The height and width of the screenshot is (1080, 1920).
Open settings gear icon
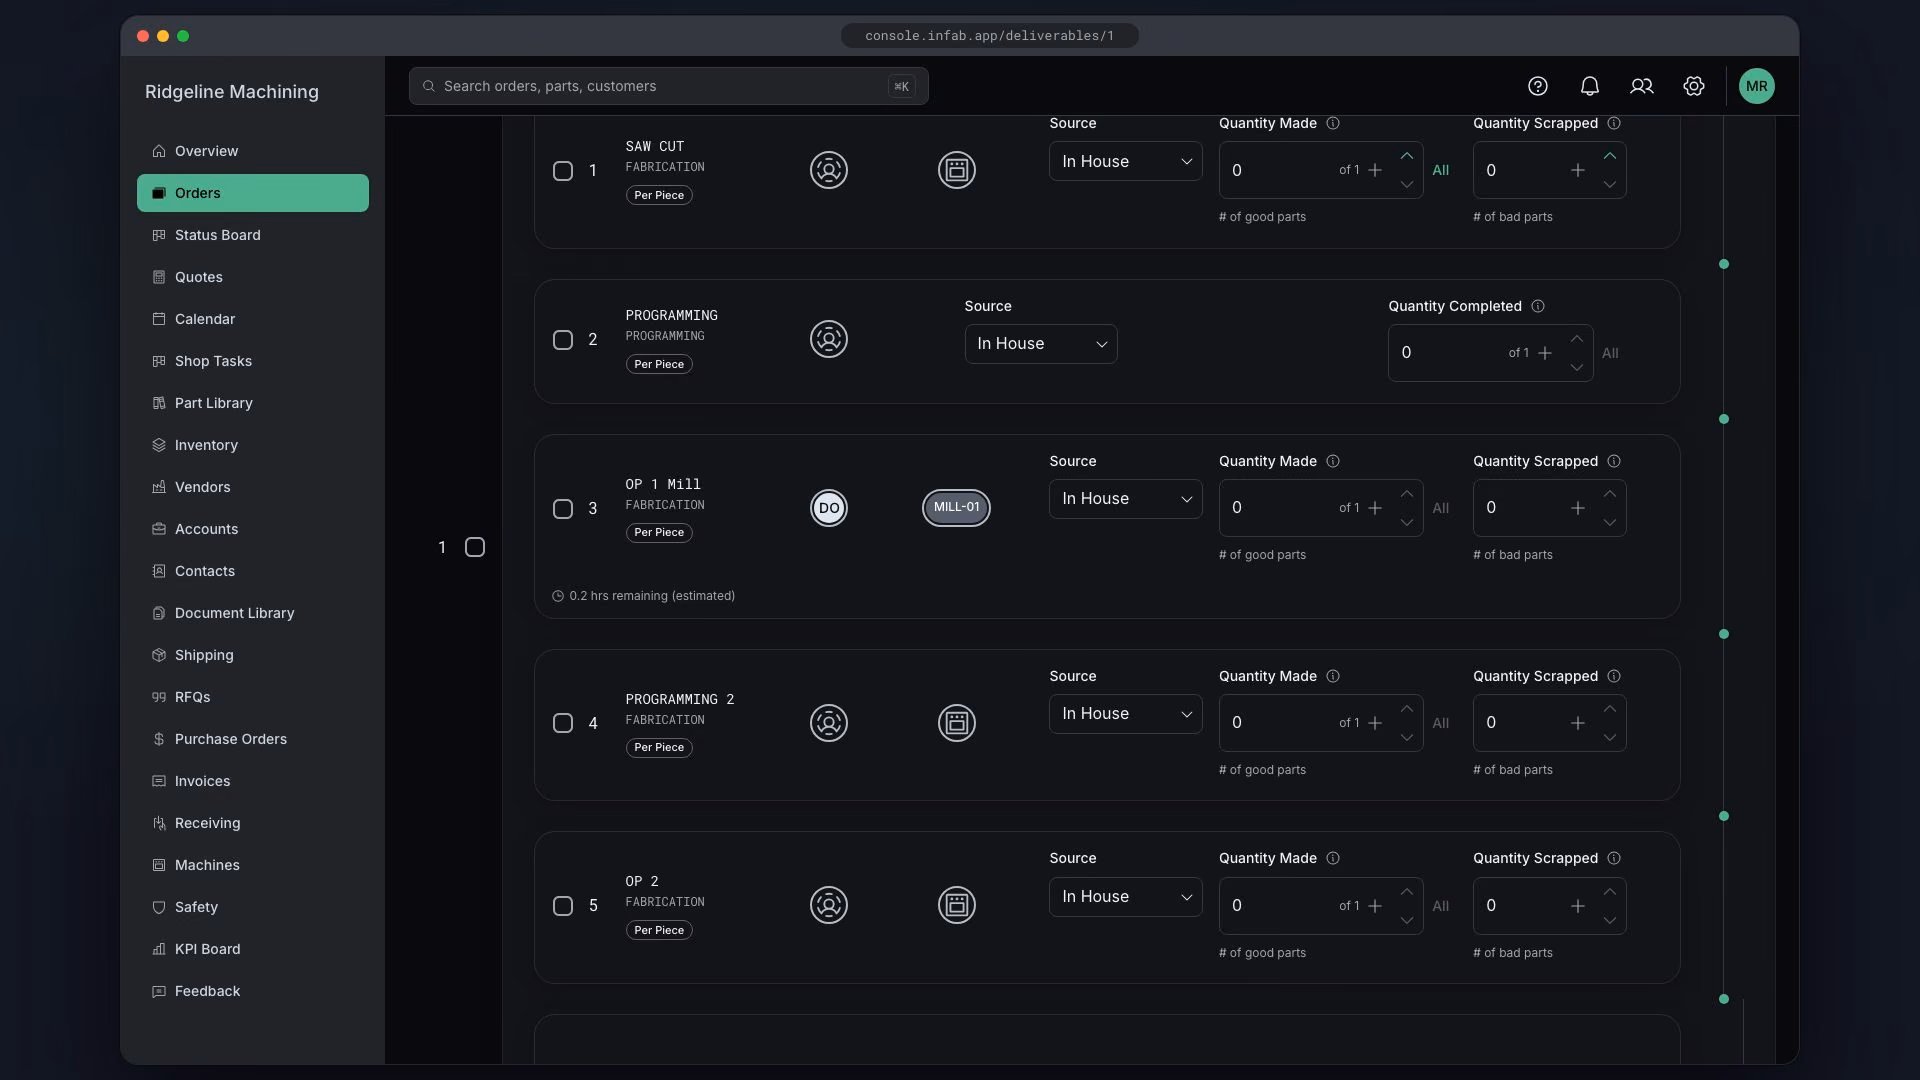click(x=1694, y=86)
